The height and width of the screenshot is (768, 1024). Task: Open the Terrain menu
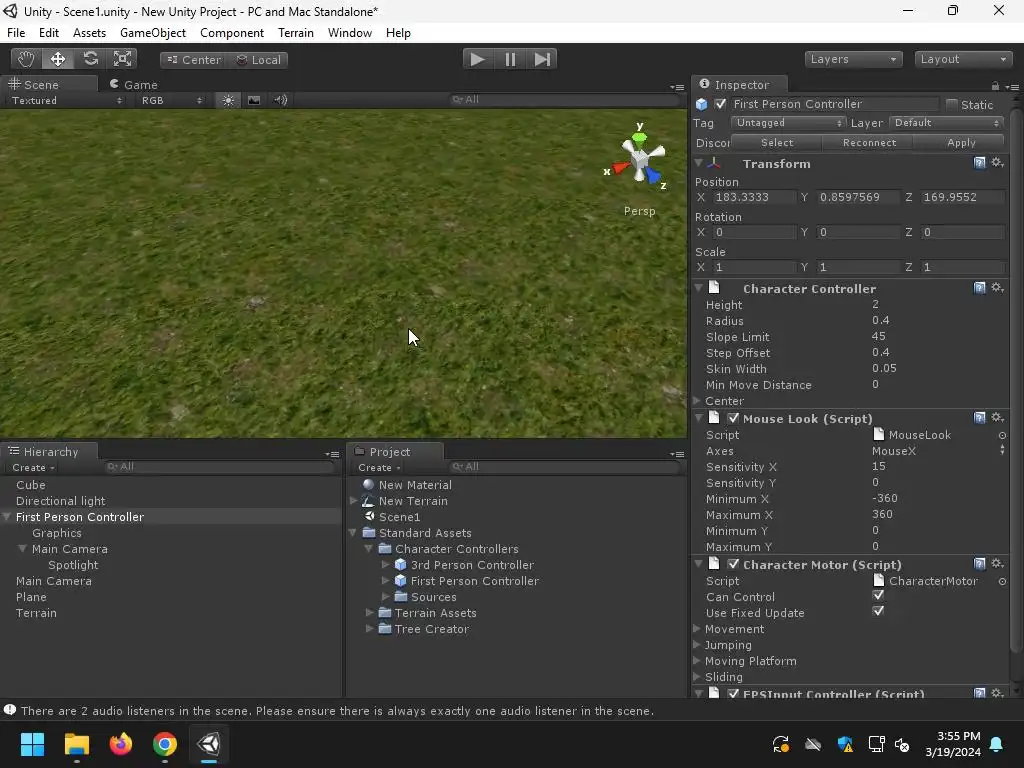click(x=296, y=33)
